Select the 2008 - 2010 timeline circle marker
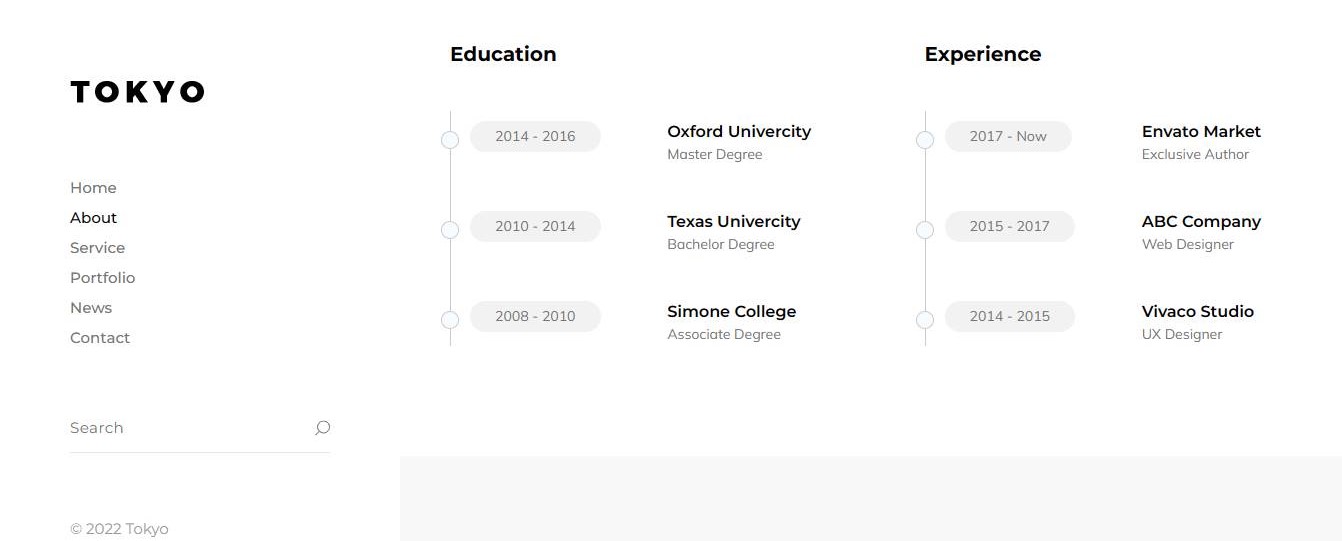 [450, 320]
